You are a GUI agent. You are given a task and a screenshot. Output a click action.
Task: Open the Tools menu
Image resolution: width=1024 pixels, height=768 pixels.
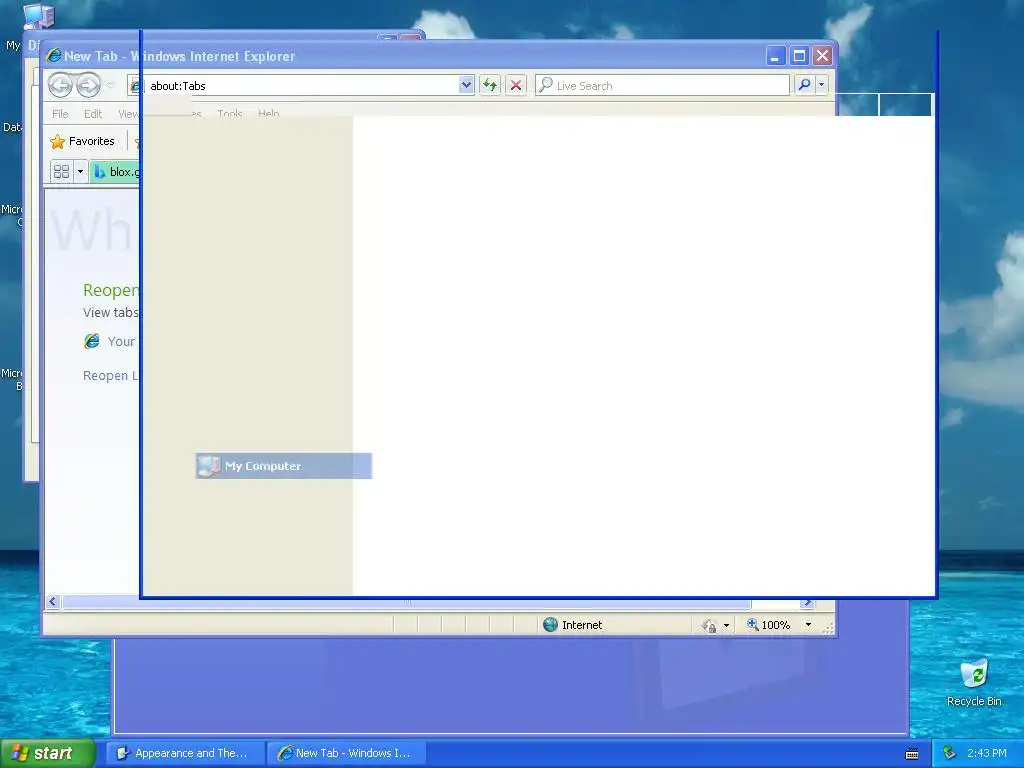230,114
